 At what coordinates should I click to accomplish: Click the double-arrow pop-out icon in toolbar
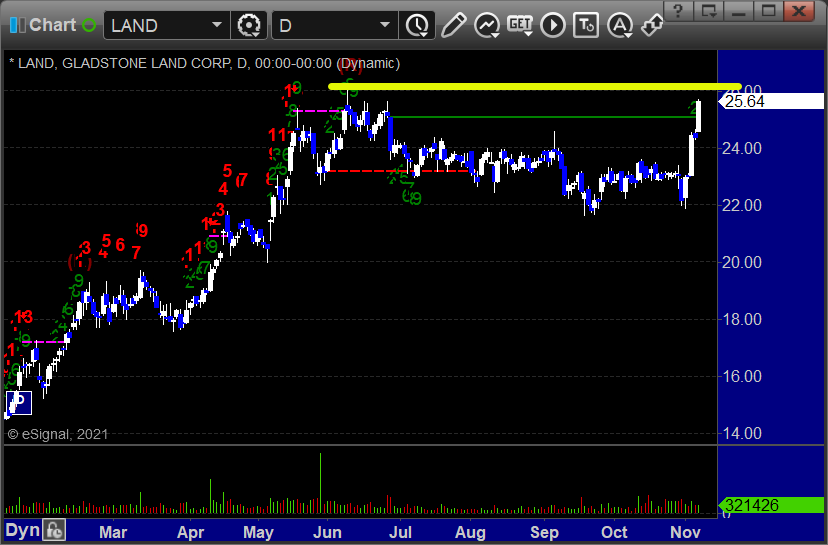coord(653,25)
